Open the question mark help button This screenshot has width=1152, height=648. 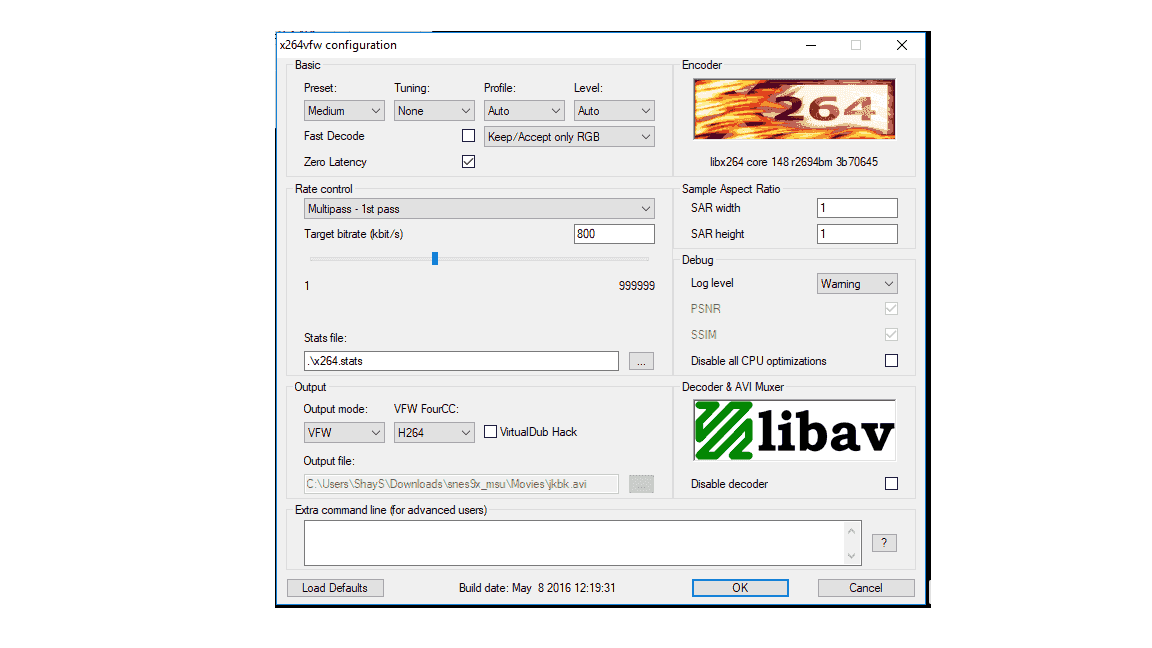884,543
